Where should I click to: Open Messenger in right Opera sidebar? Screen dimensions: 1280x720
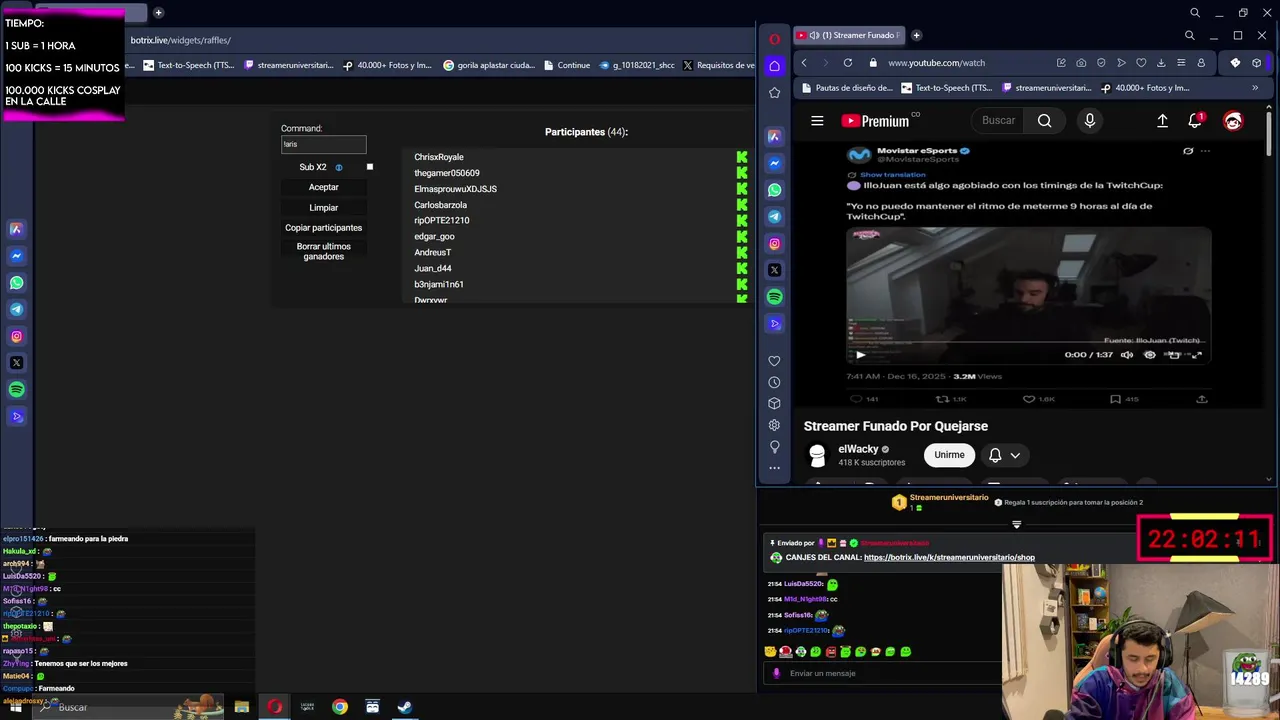pyautogui.click(x=774, y=163)
